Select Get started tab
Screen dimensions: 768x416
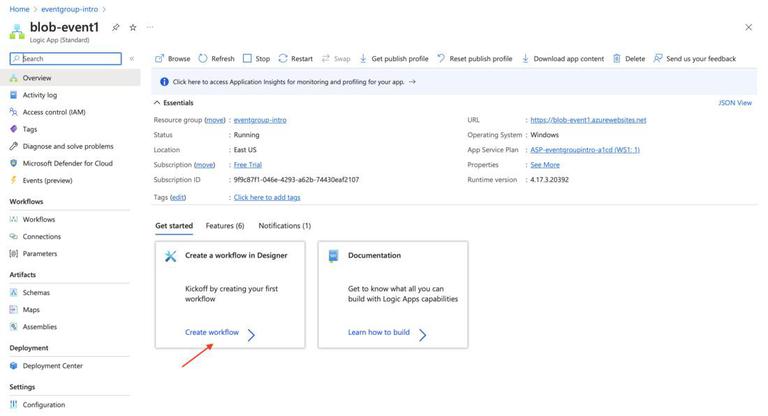pos(174,226)
